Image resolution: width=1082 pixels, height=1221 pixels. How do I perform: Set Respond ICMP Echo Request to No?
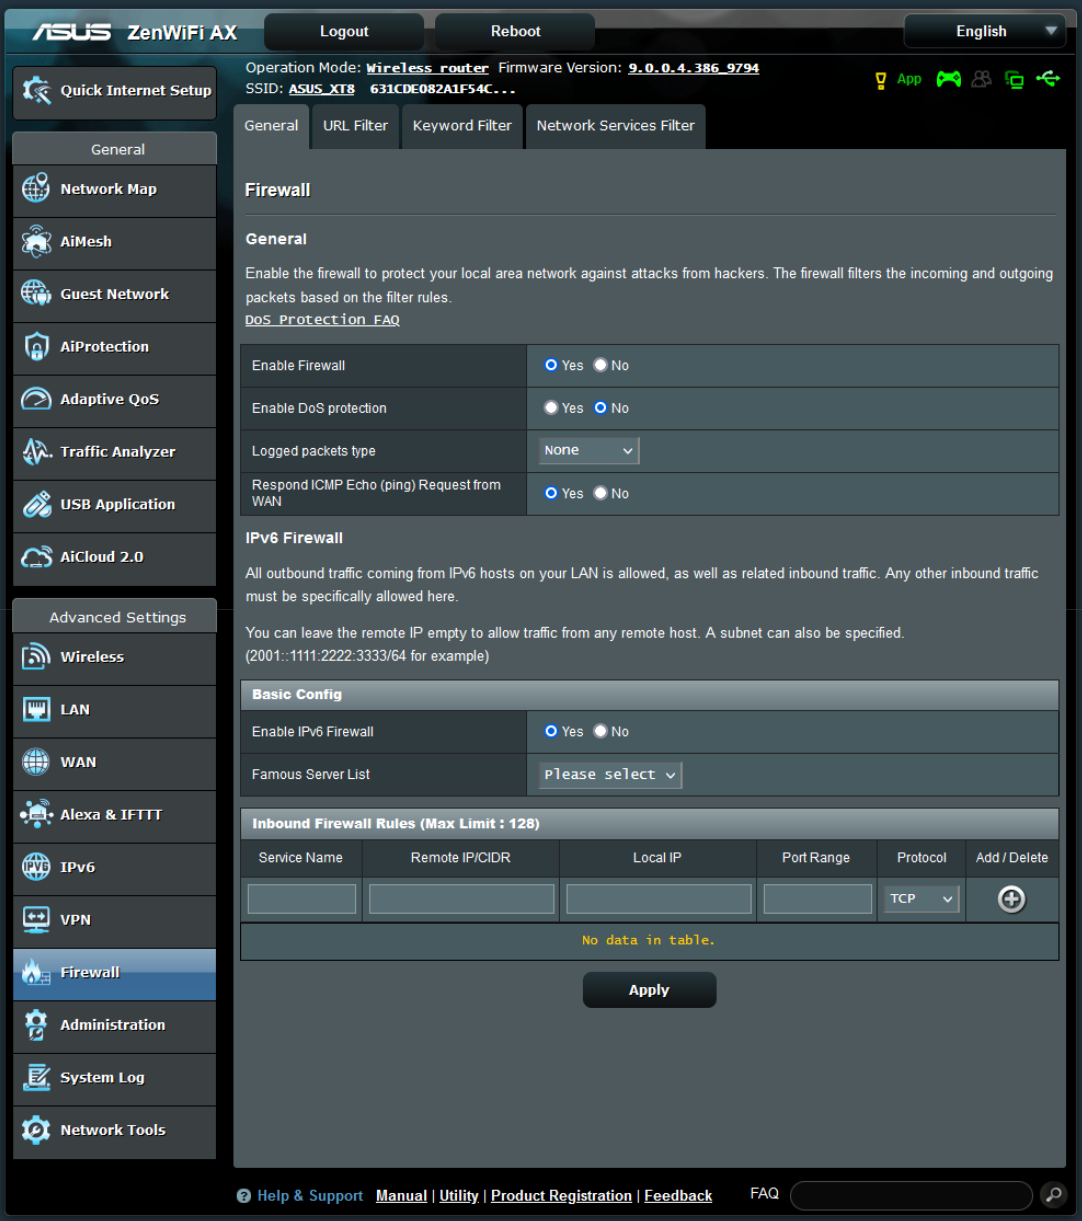(600, 492)
